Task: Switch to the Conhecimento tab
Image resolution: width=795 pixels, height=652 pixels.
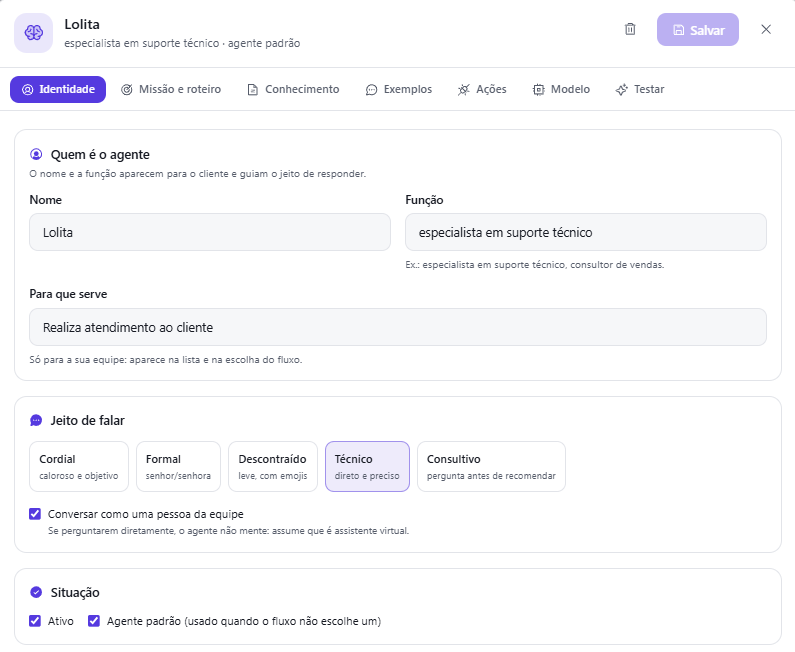Action: coord(293,89)
